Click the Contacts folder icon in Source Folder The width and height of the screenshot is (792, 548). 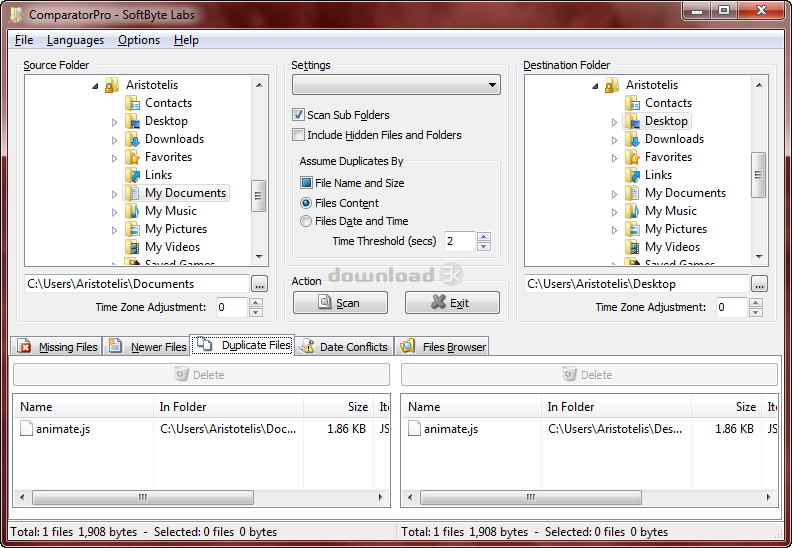point(132,103)
